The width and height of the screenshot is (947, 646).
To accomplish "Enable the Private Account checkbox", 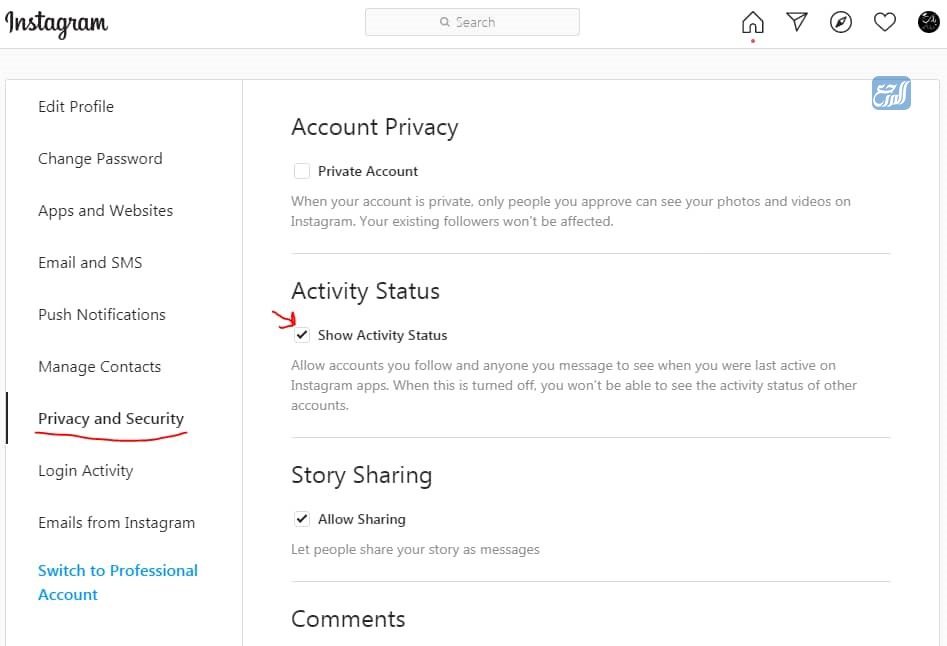I will coord(302,171).
